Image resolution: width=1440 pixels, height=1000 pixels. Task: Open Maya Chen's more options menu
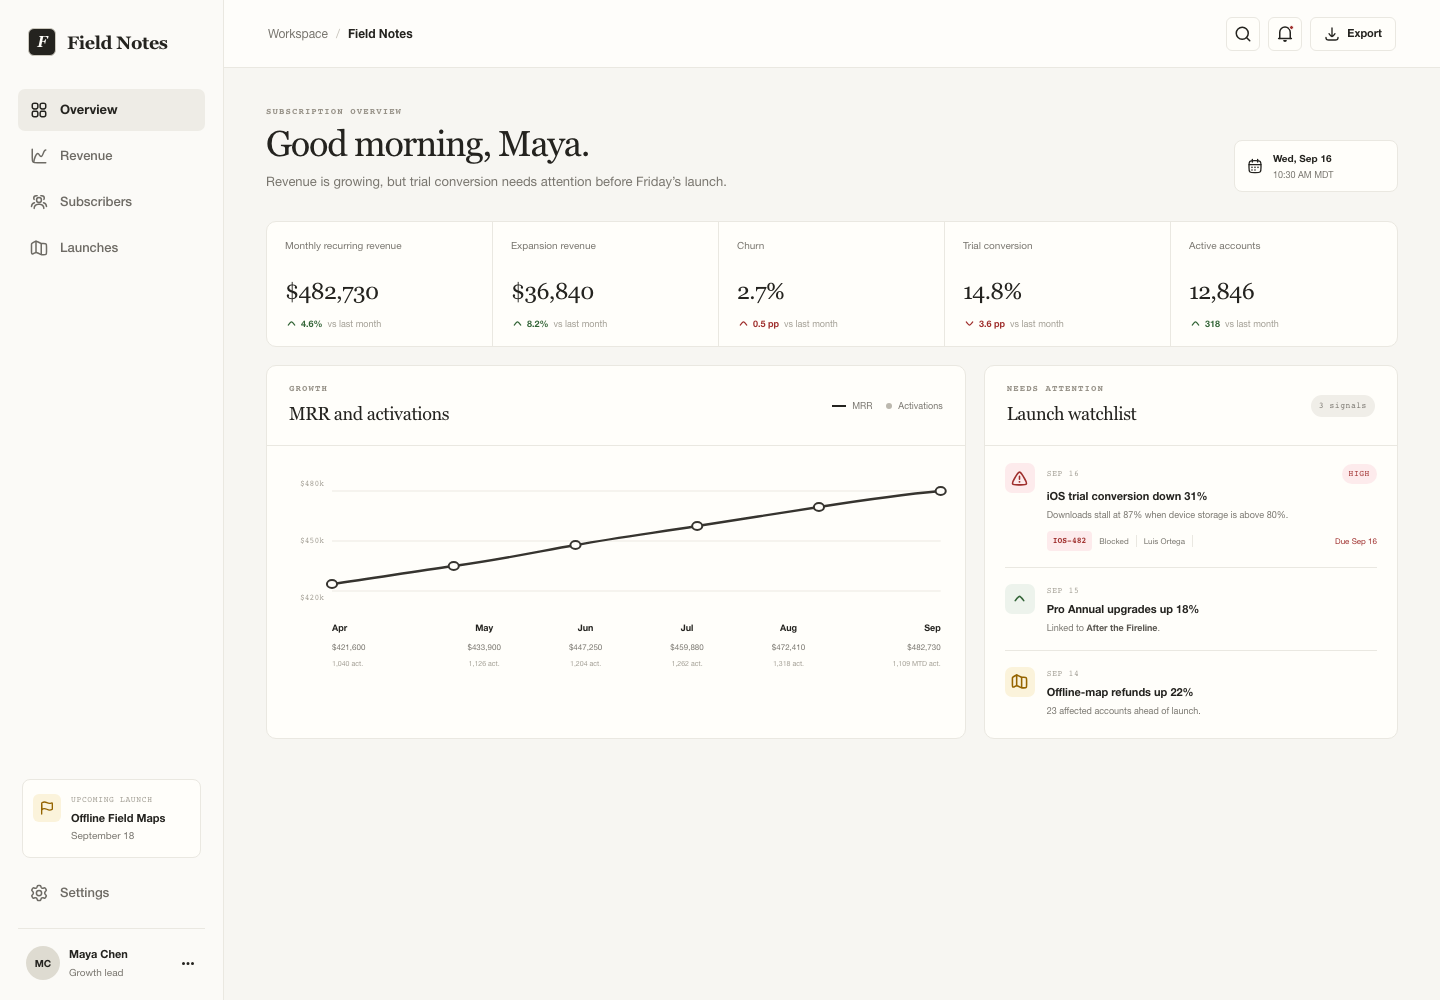[x=188, y=964]
